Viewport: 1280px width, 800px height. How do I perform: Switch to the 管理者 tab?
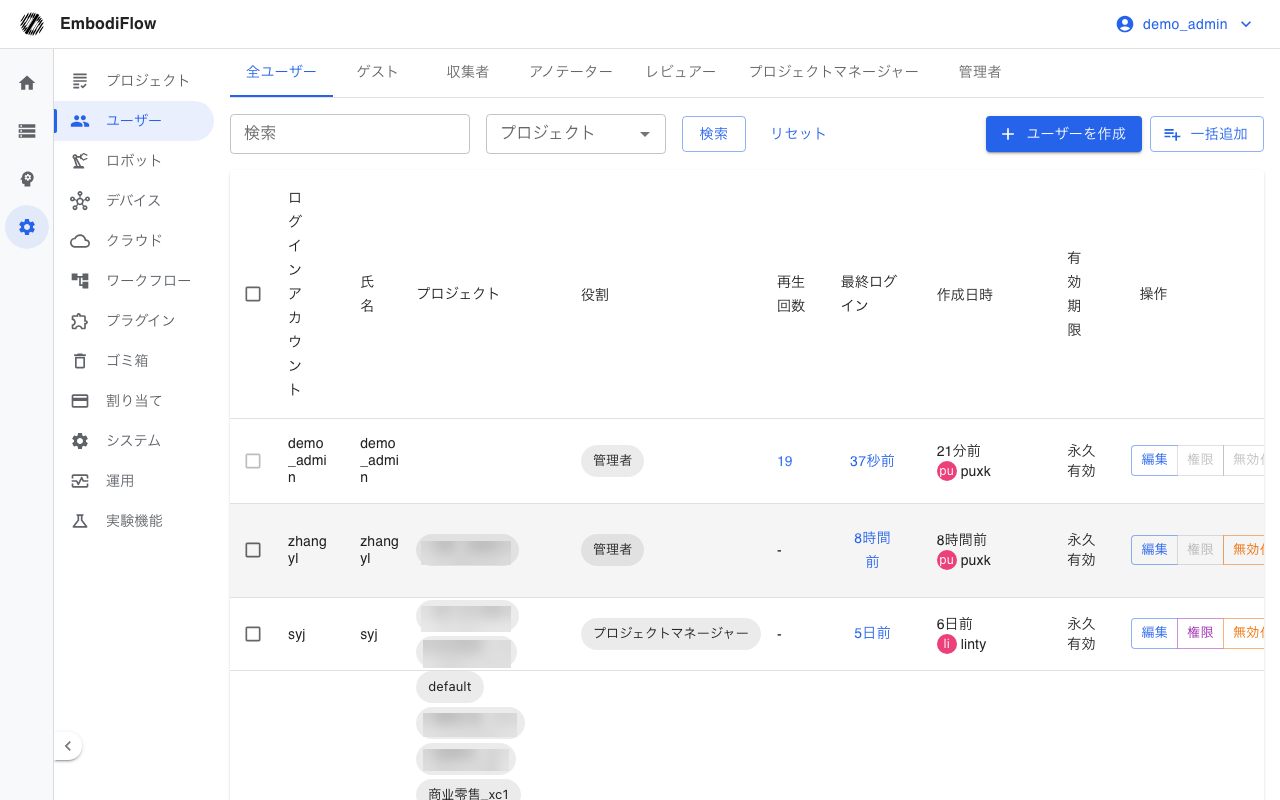click(980, 72)
